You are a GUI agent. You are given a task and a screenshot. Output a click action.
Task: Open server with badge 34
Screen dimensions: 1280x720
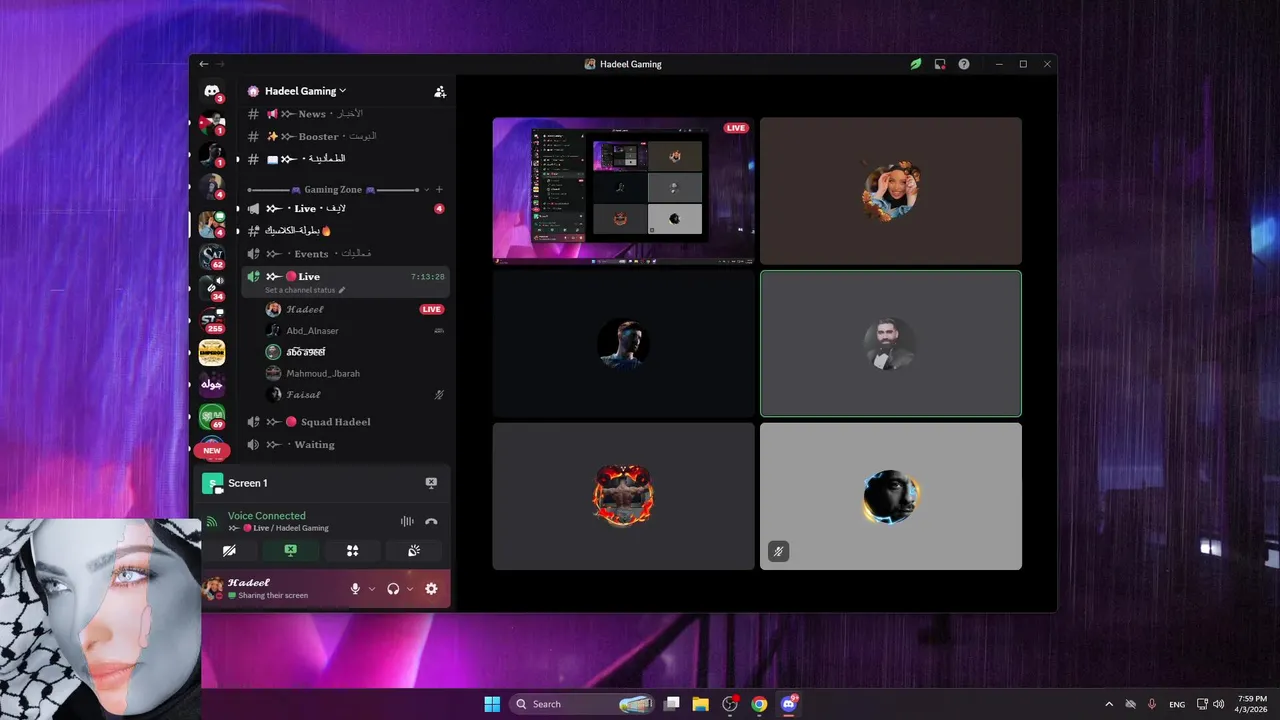pyautogui.click(x=212, y=289)
